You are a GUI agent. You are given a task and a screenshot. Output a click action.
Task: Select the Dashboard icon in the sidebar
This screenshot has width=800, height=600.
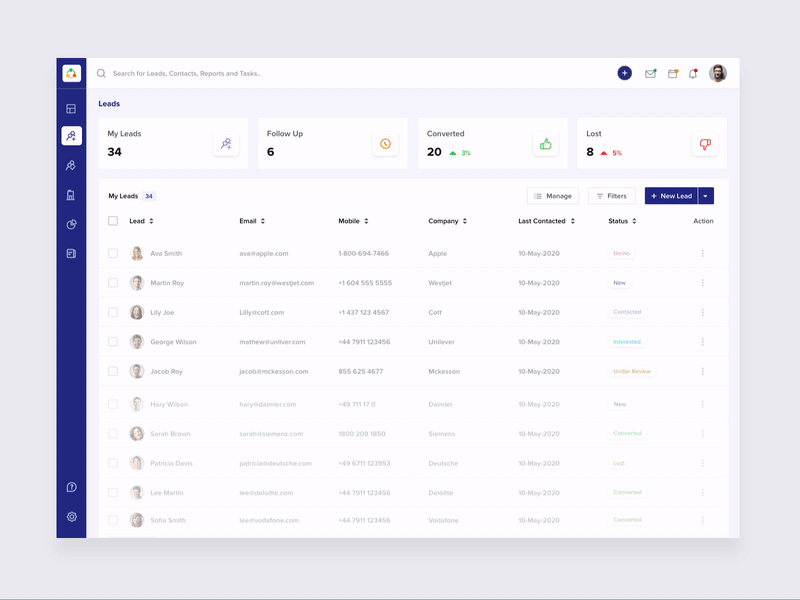[x=72, y=108]
